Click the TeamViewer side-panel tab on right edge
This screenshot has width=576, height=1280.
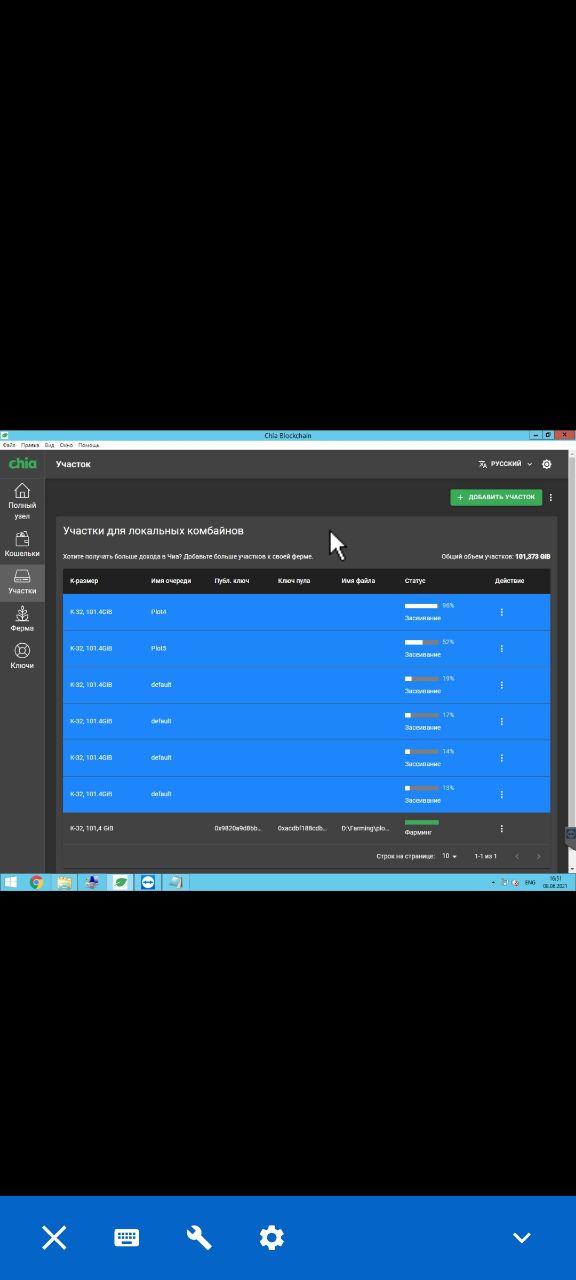(571, 836)
